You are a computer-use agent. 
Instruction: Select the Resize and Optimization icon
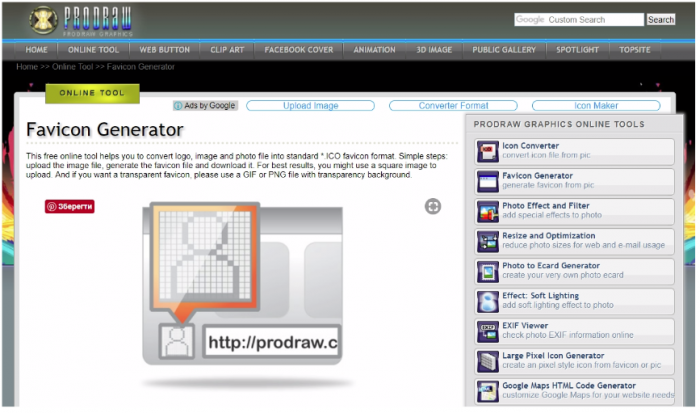(x=487, y=241)
